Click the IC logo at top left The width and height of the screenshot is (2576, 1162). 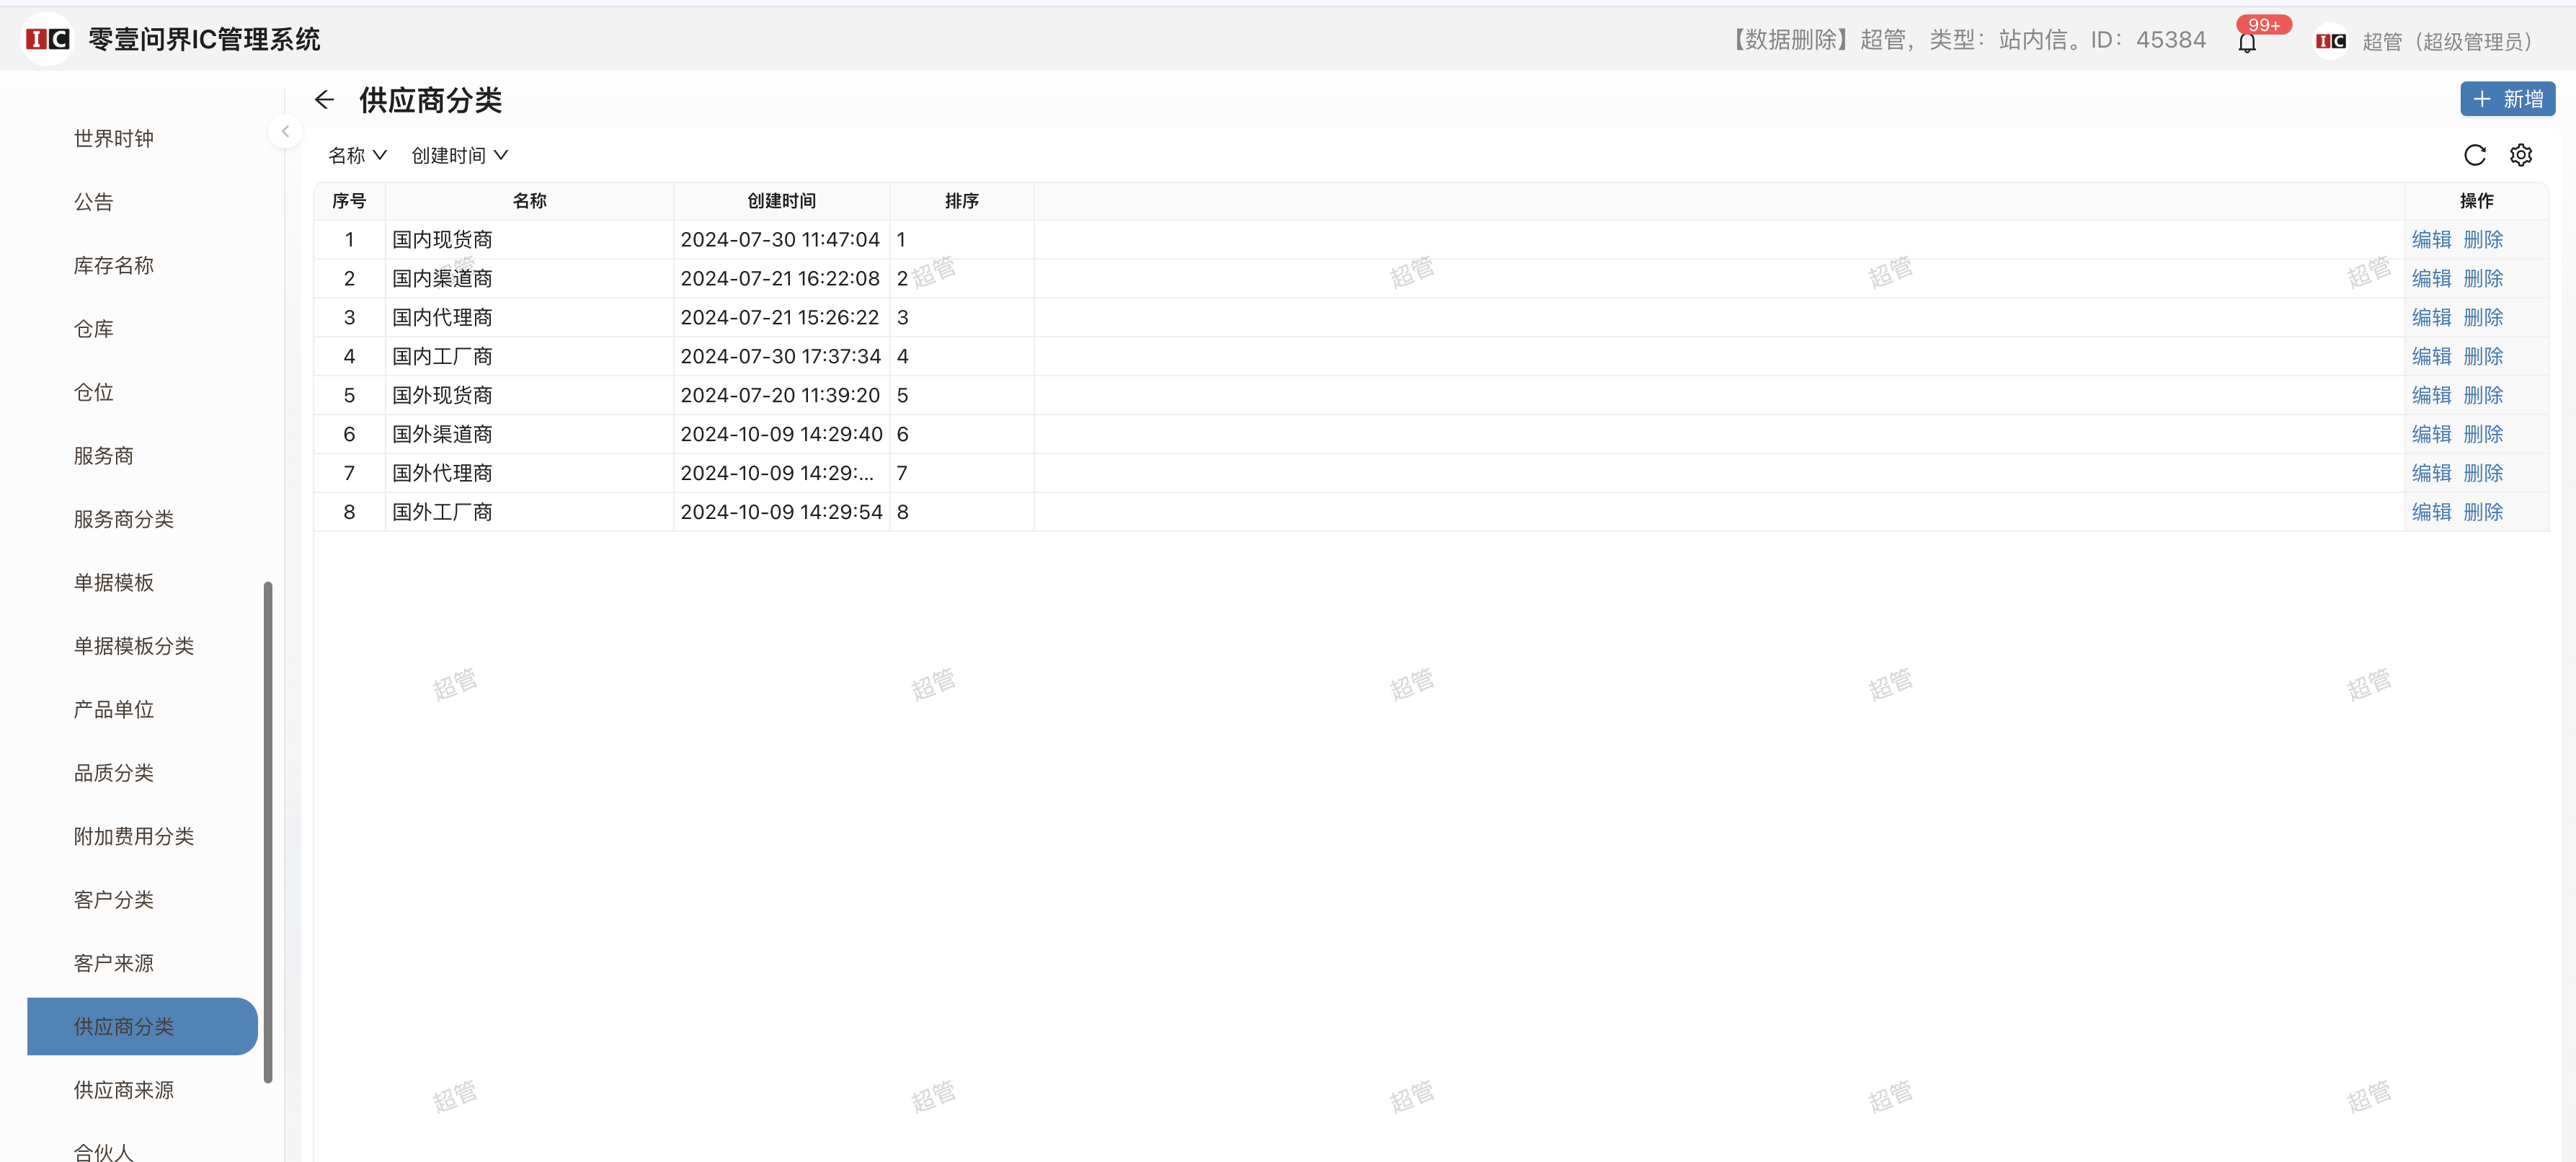[47, 39]
